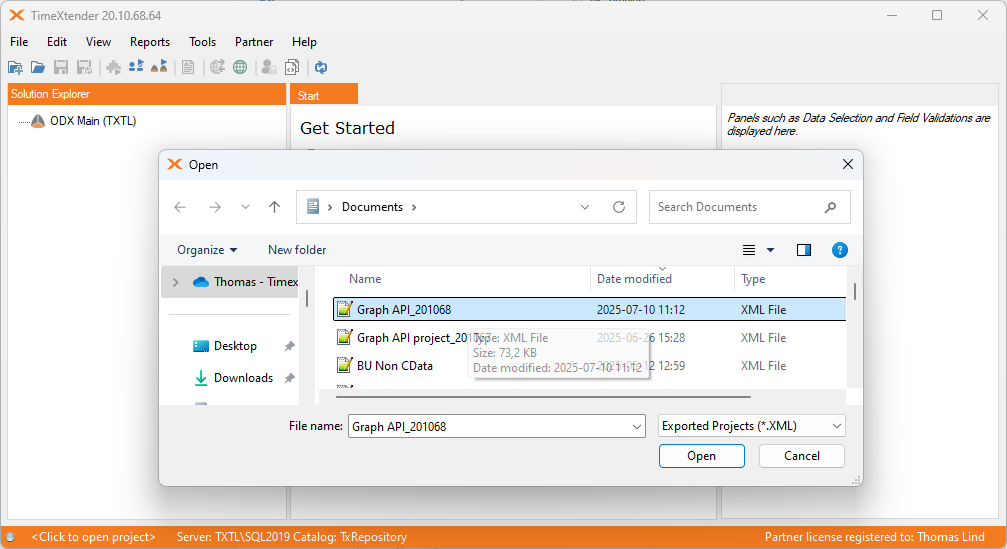Image resolution: width=1007 pixels, height=549 pixels.
Task: Click the documentation page toolbar icon
Action: [188, 67]
